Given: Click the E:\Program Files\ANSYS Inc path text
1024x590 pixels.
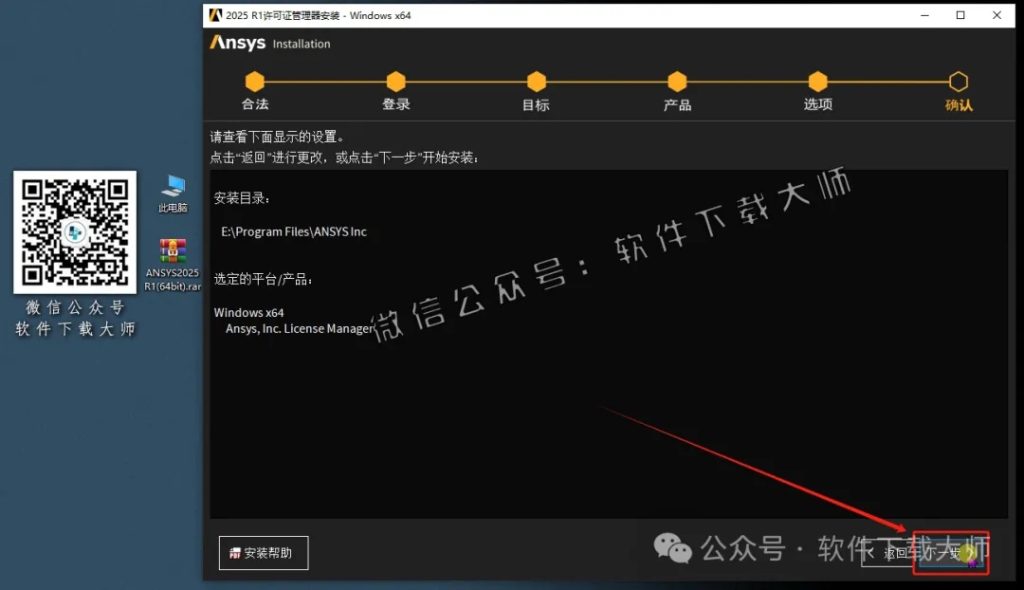Looking at the screenshot, I should tap(296, 231).
